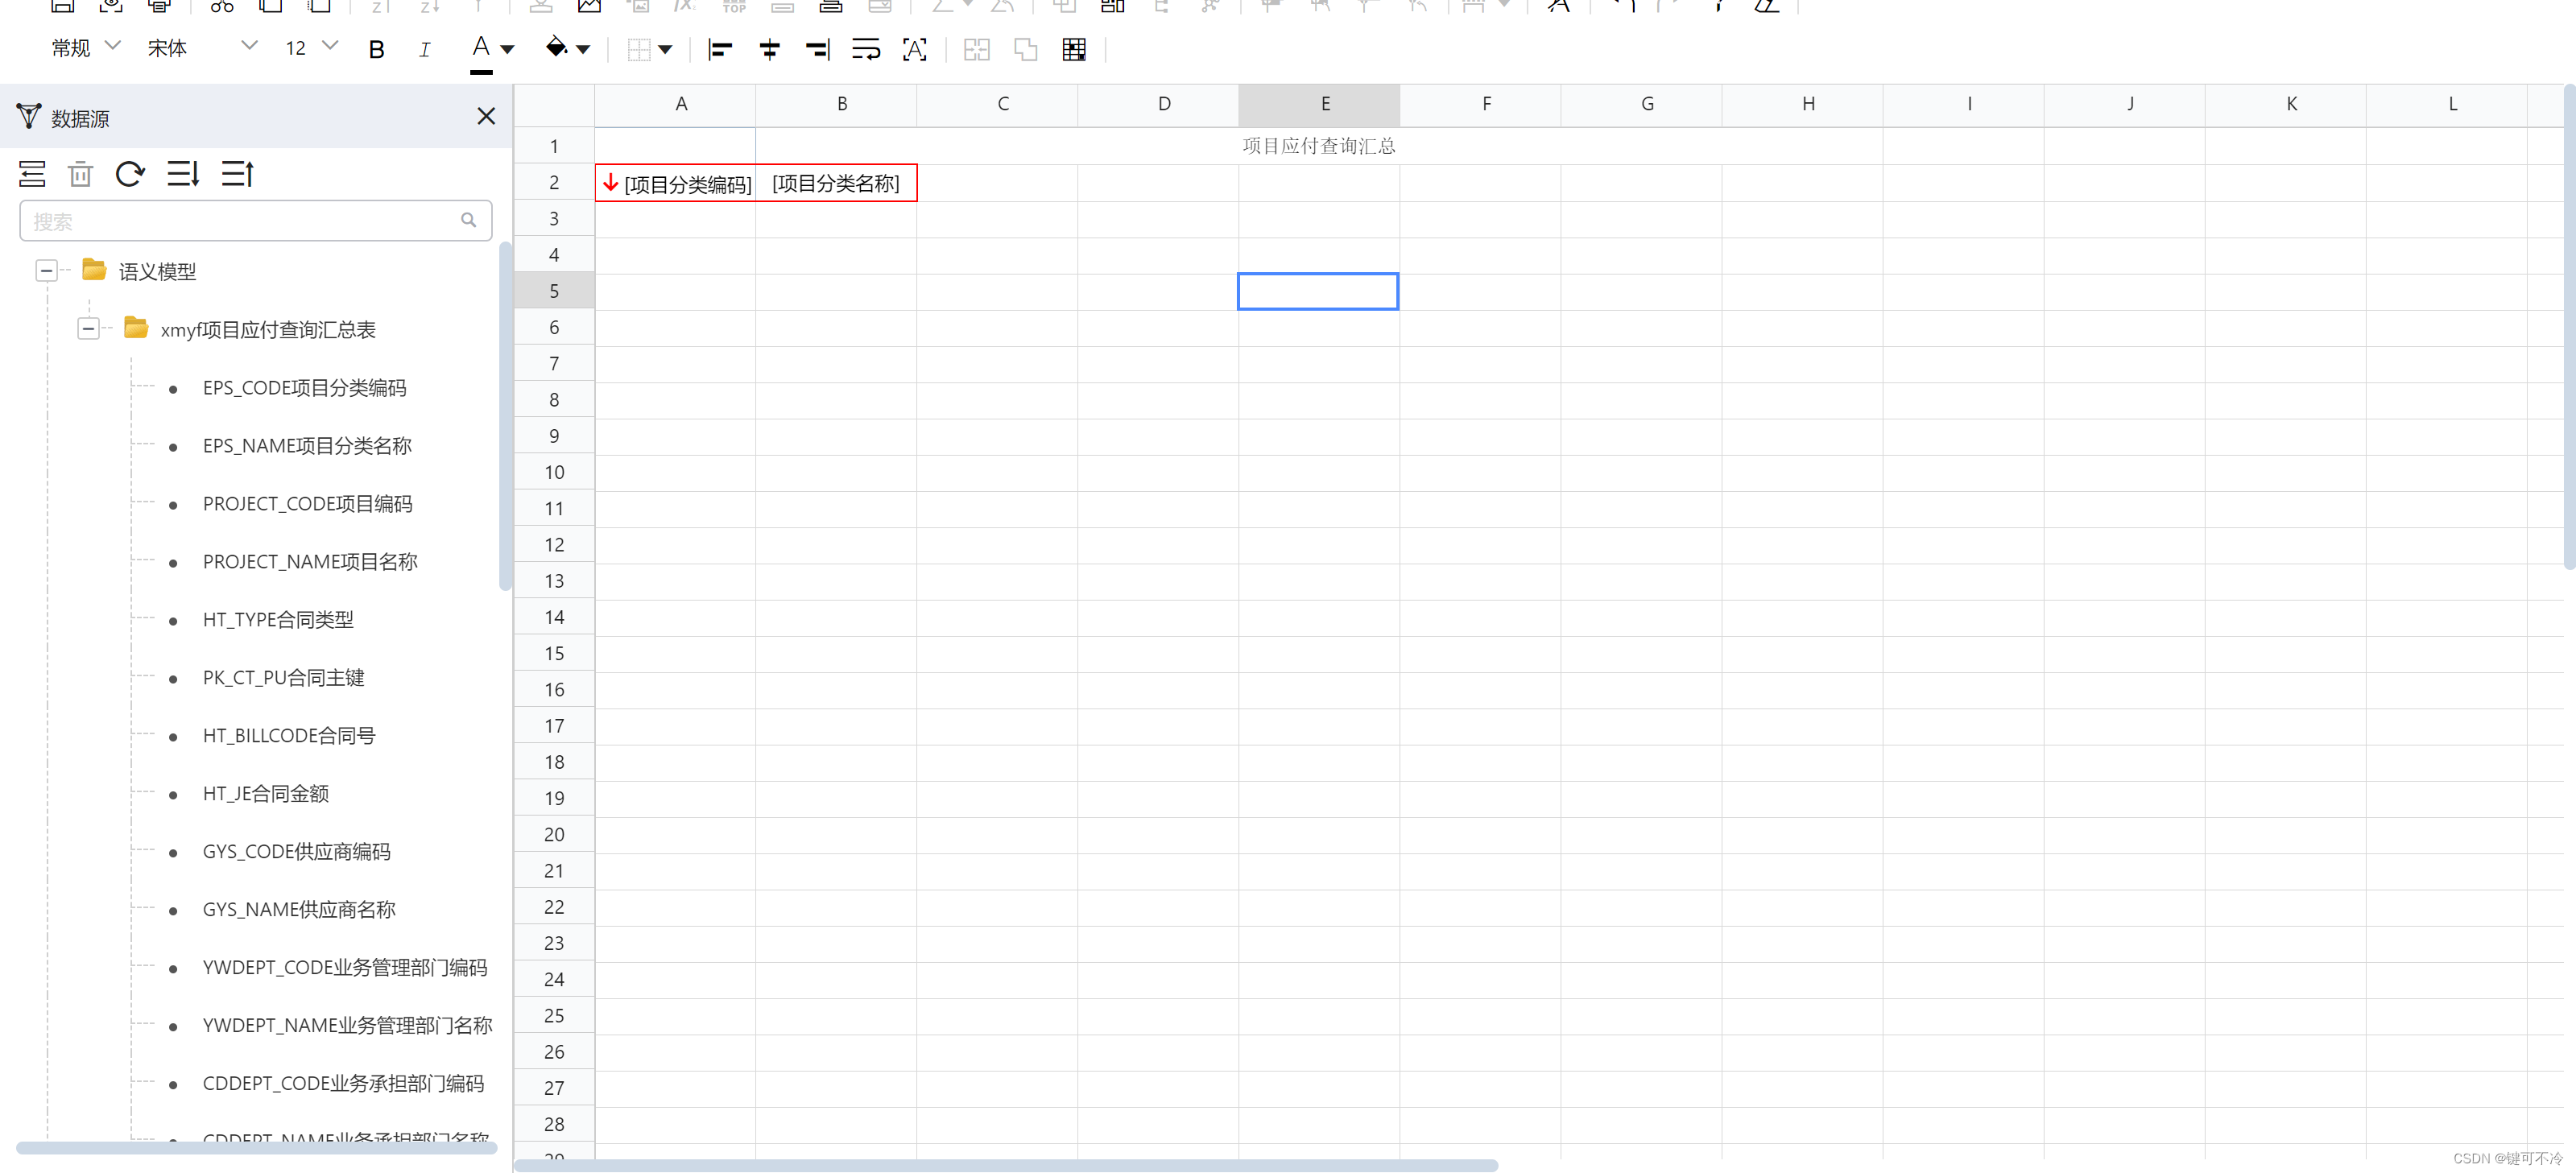Open the font color dropdown arrow

coord(507,49)
